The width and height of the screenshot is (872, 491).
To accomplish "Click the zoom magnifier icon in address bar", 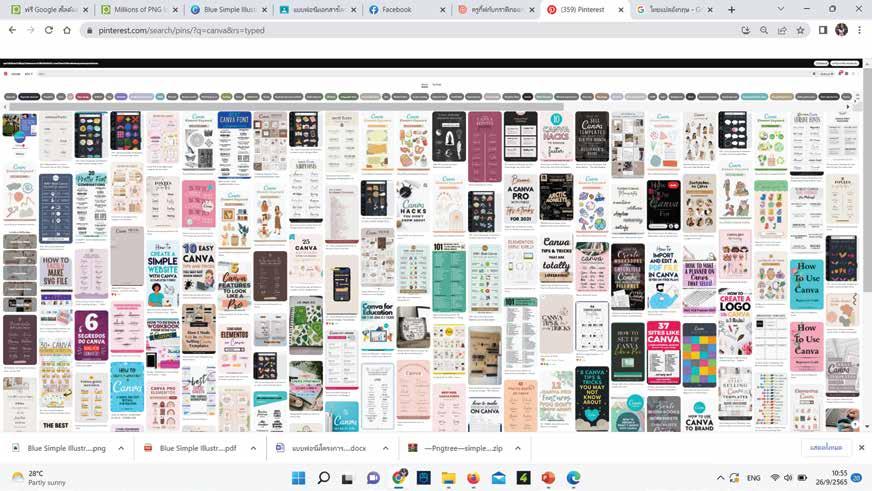I will pos(764,31).
